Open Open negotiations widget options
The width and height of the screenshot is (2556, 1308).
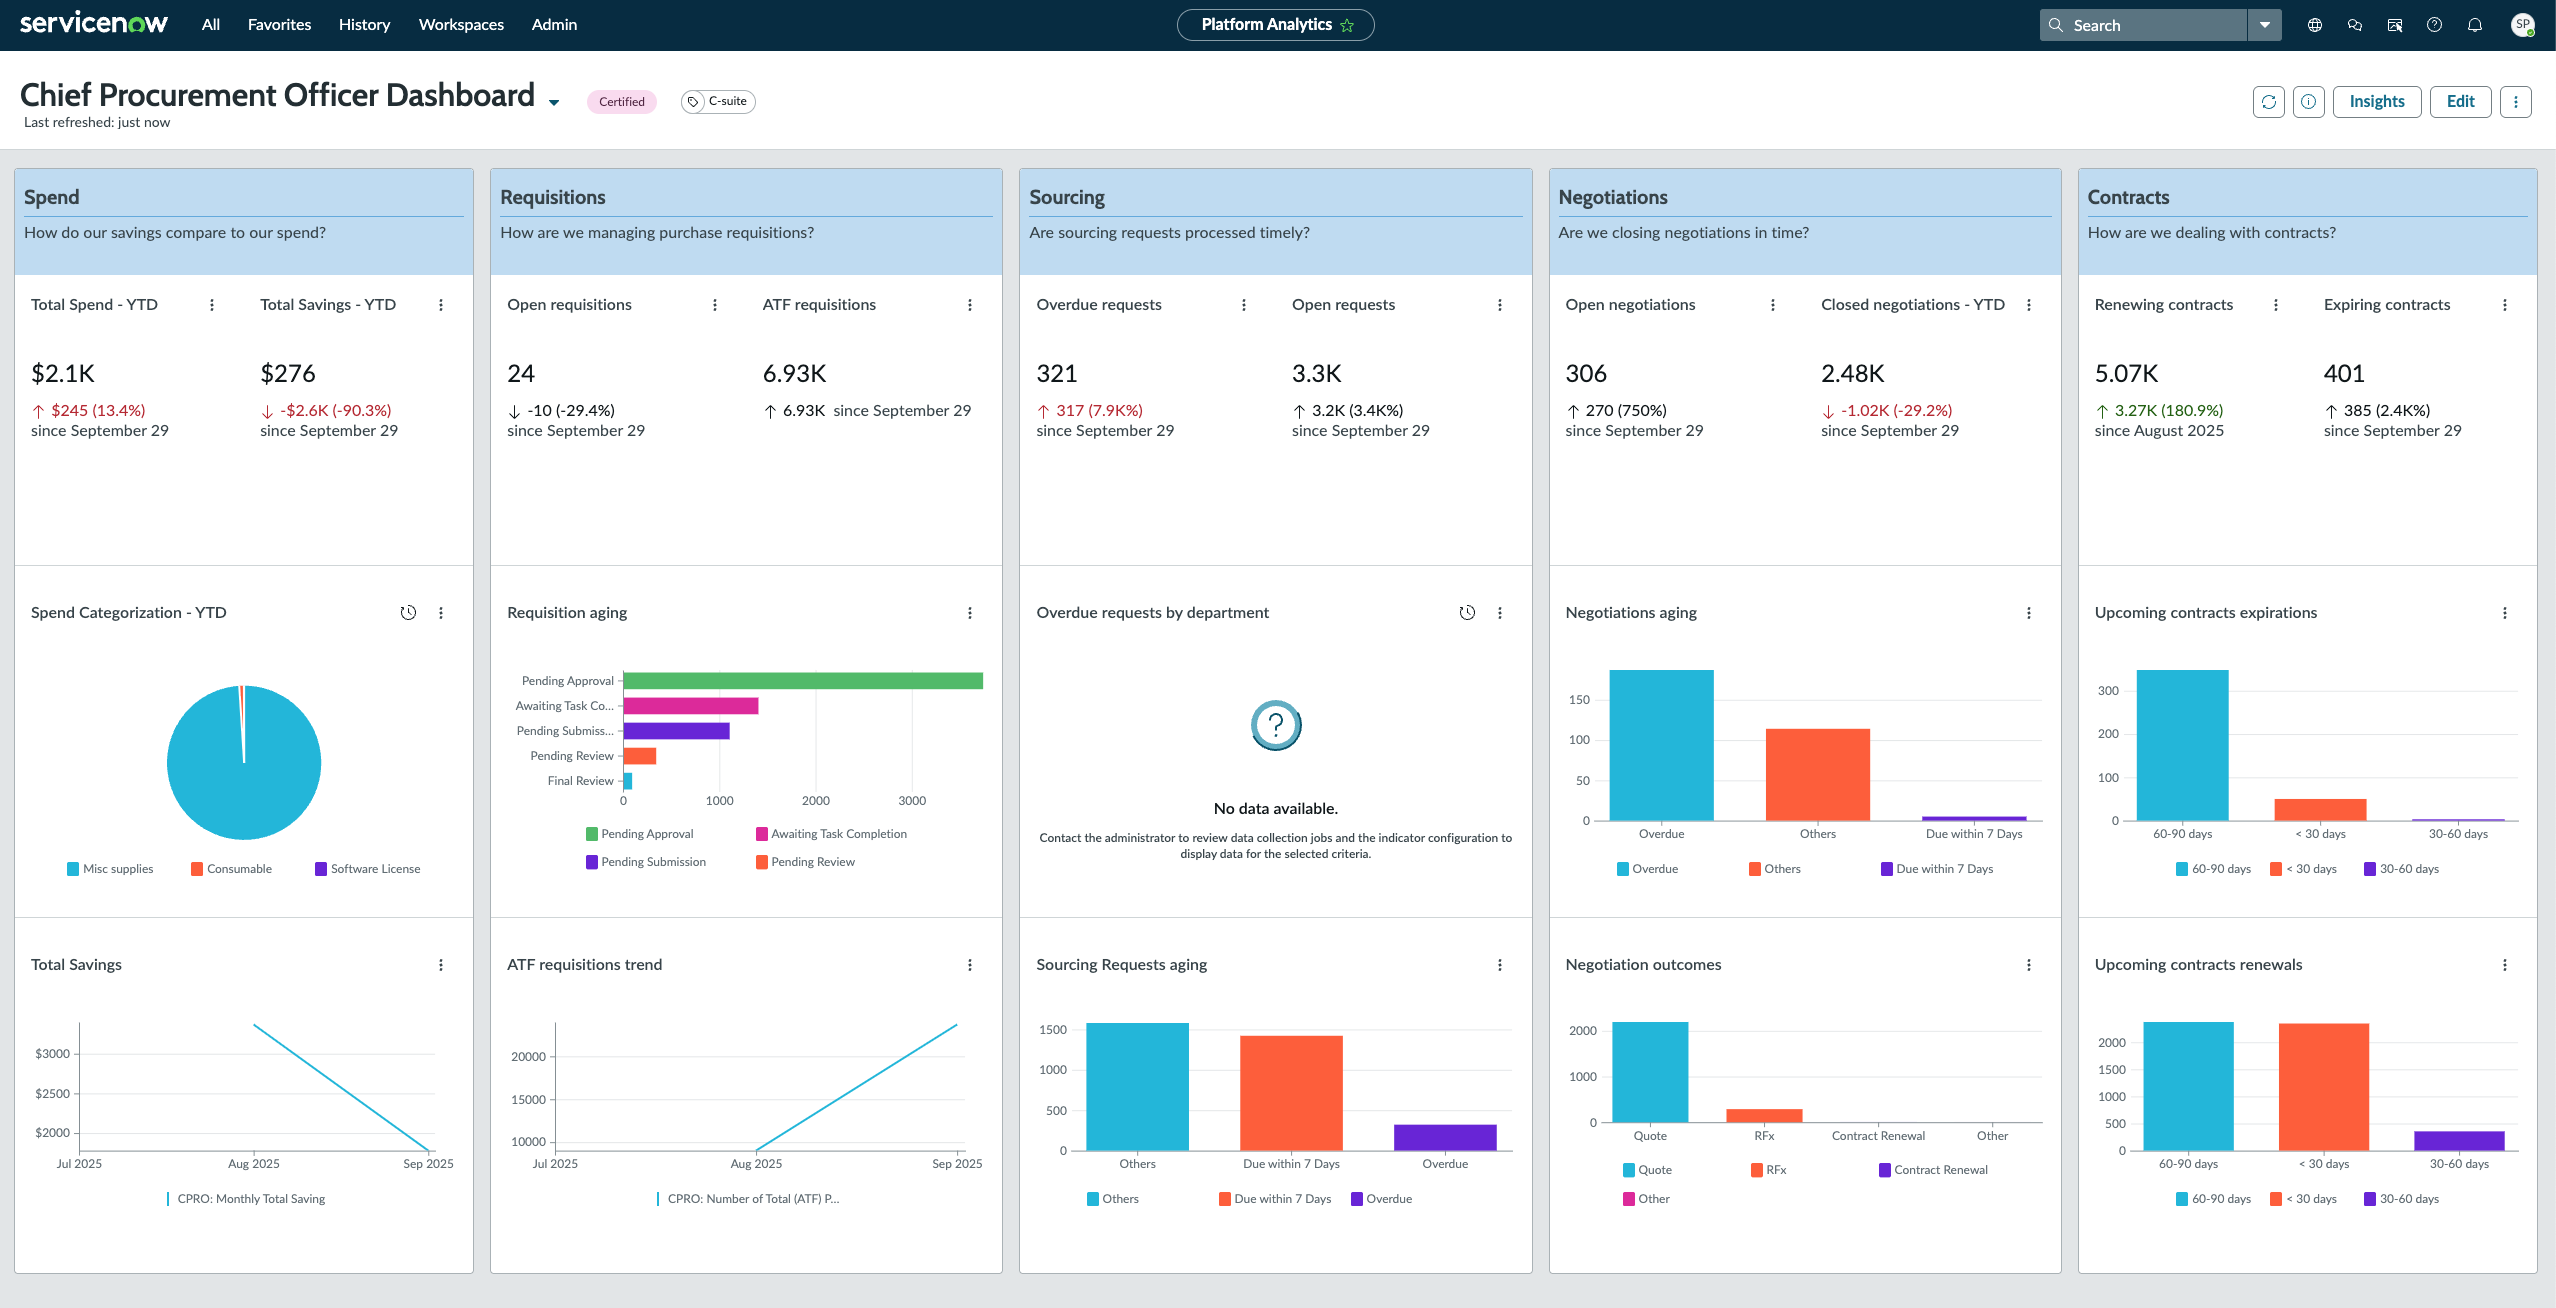pyautogui.click(x=1773, y=305)
